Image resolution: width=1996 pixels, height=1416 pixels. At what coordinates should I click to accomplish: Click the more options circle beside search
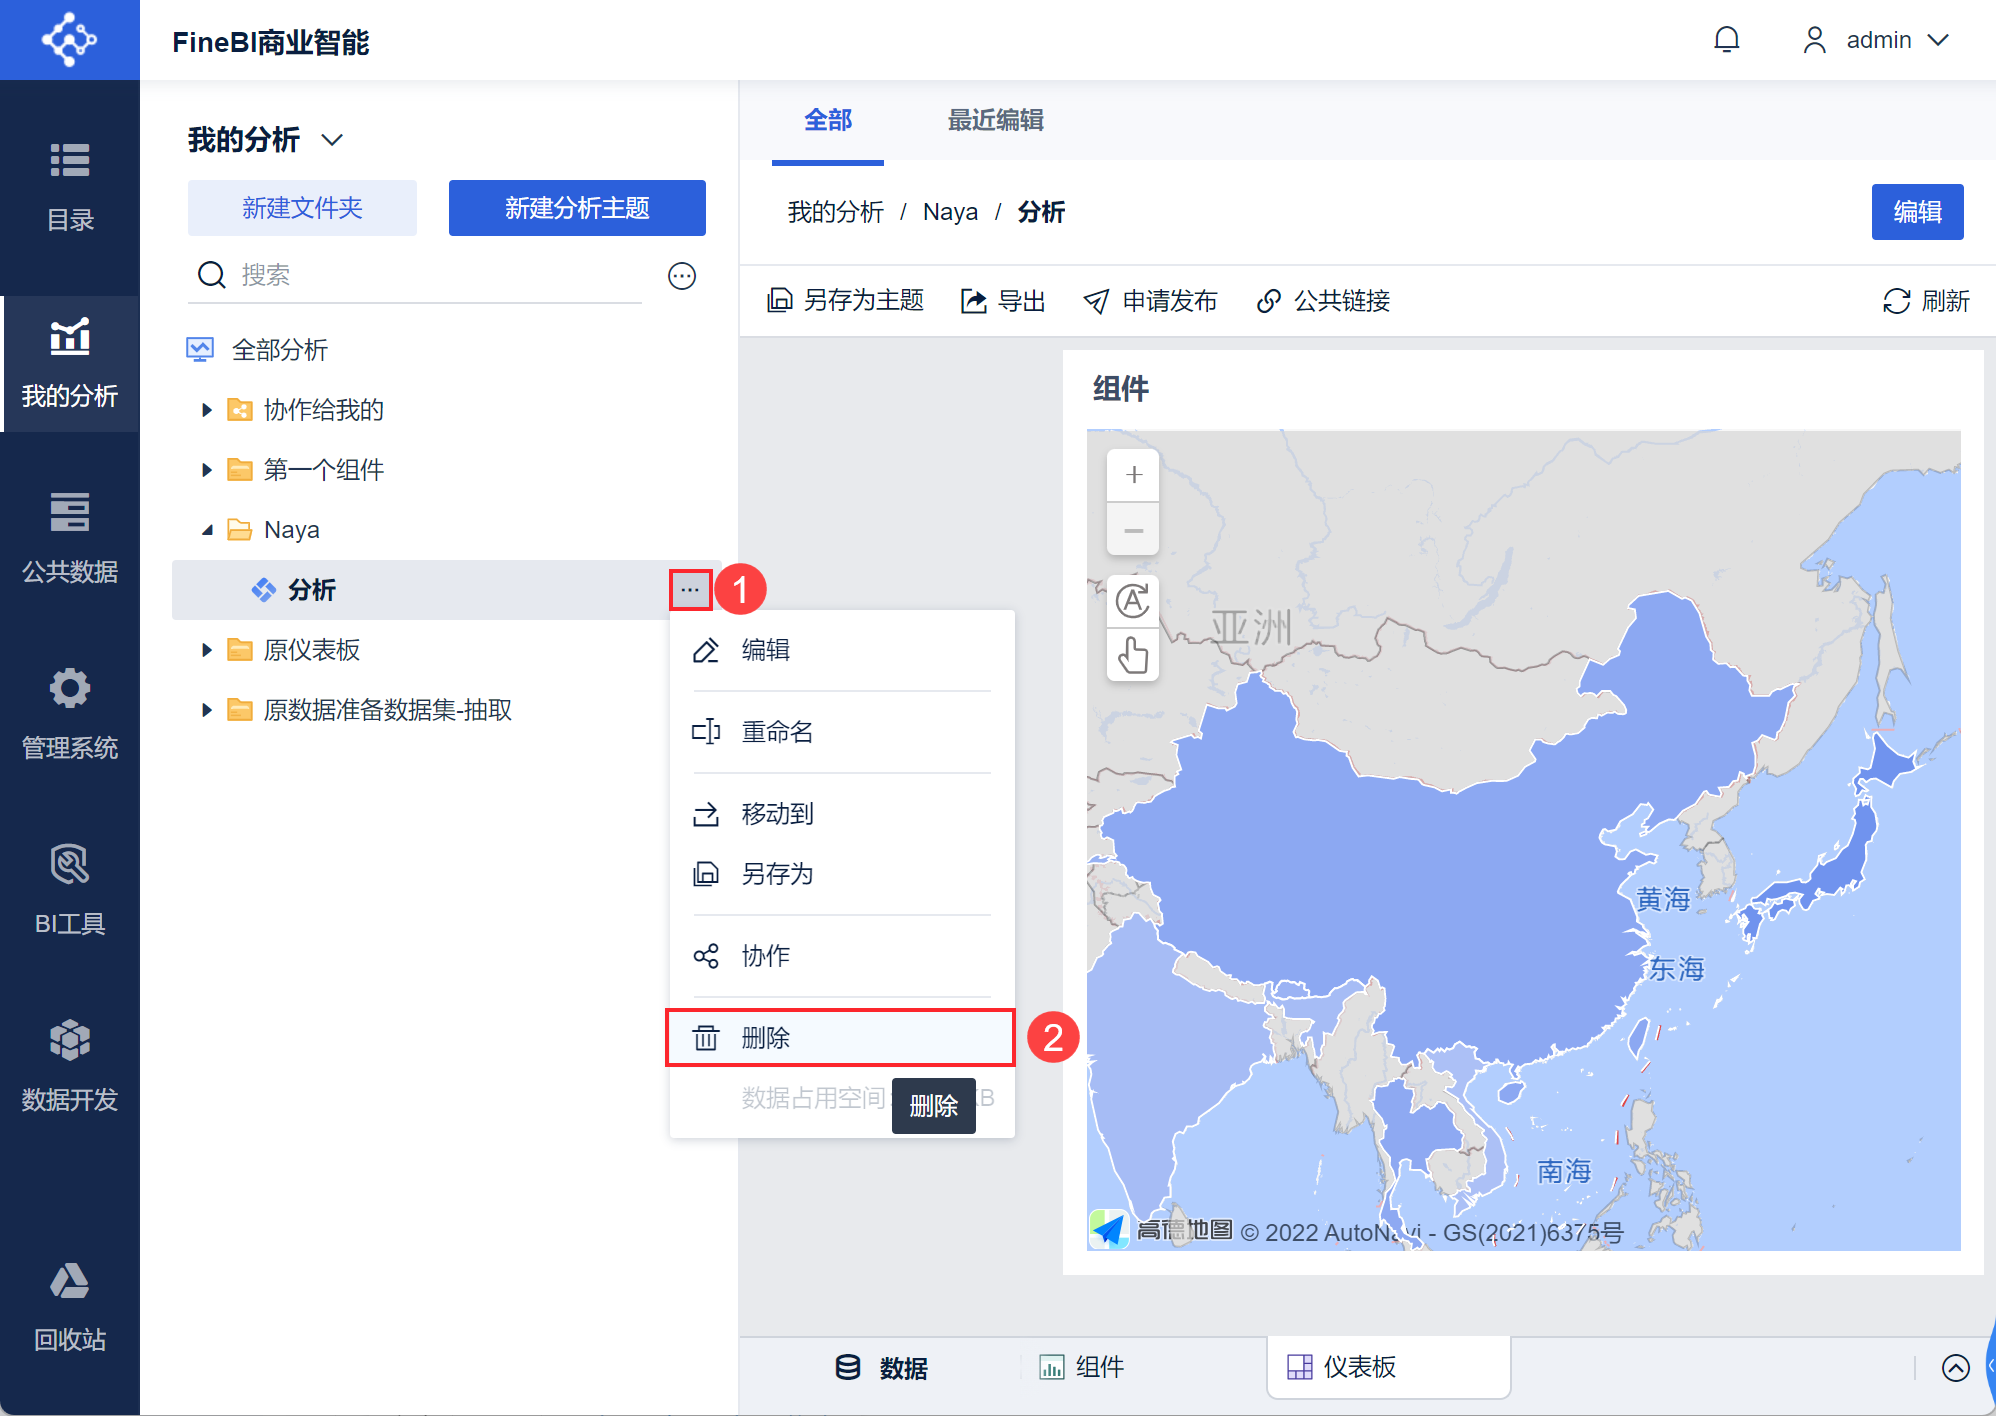pos(682,276)
